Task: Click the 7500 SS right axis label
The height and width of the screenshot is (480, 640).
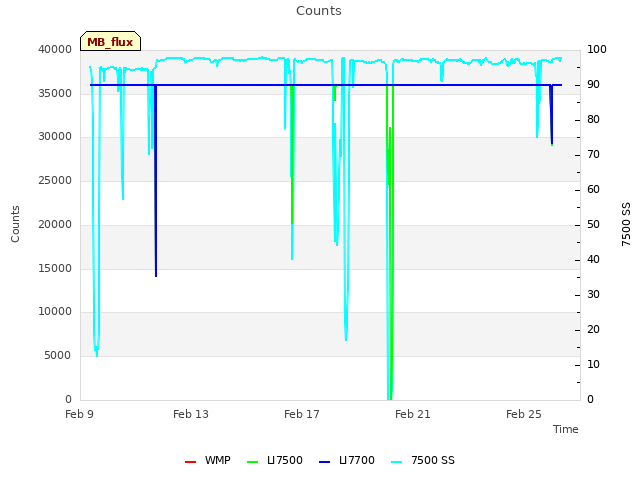Action: pyautogui.click(x=626, y=224)
